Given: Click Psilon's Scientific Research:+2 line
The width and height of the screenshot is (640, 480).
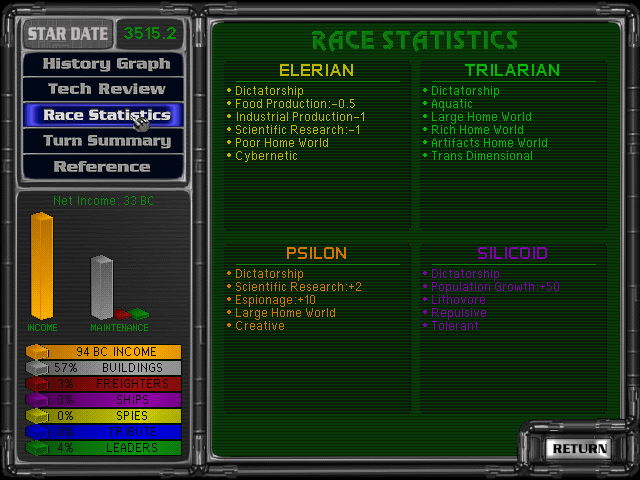Looking at the screenshot, I should (298, 287).
